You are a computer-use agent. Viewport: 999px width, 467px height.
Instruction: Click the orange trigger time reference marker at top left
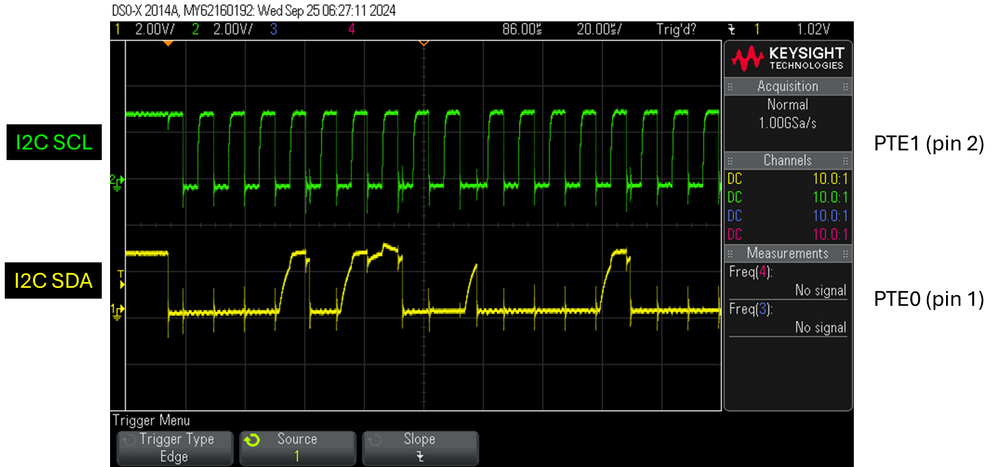coord(168,43)
